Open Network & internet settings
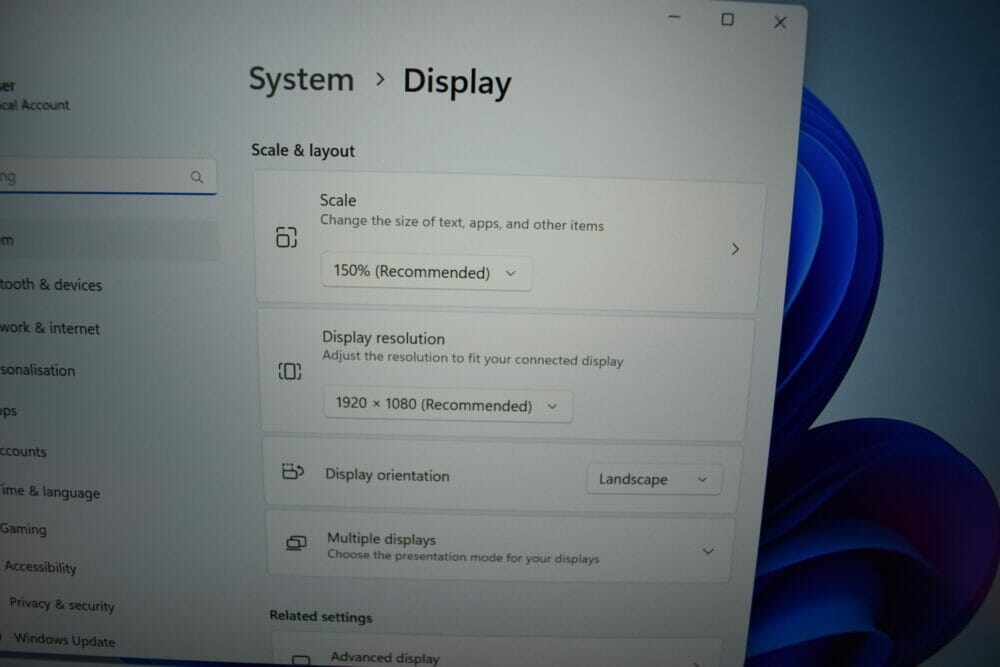The height and width of the screenshot is (667, 1000). [x=50, y=328]
